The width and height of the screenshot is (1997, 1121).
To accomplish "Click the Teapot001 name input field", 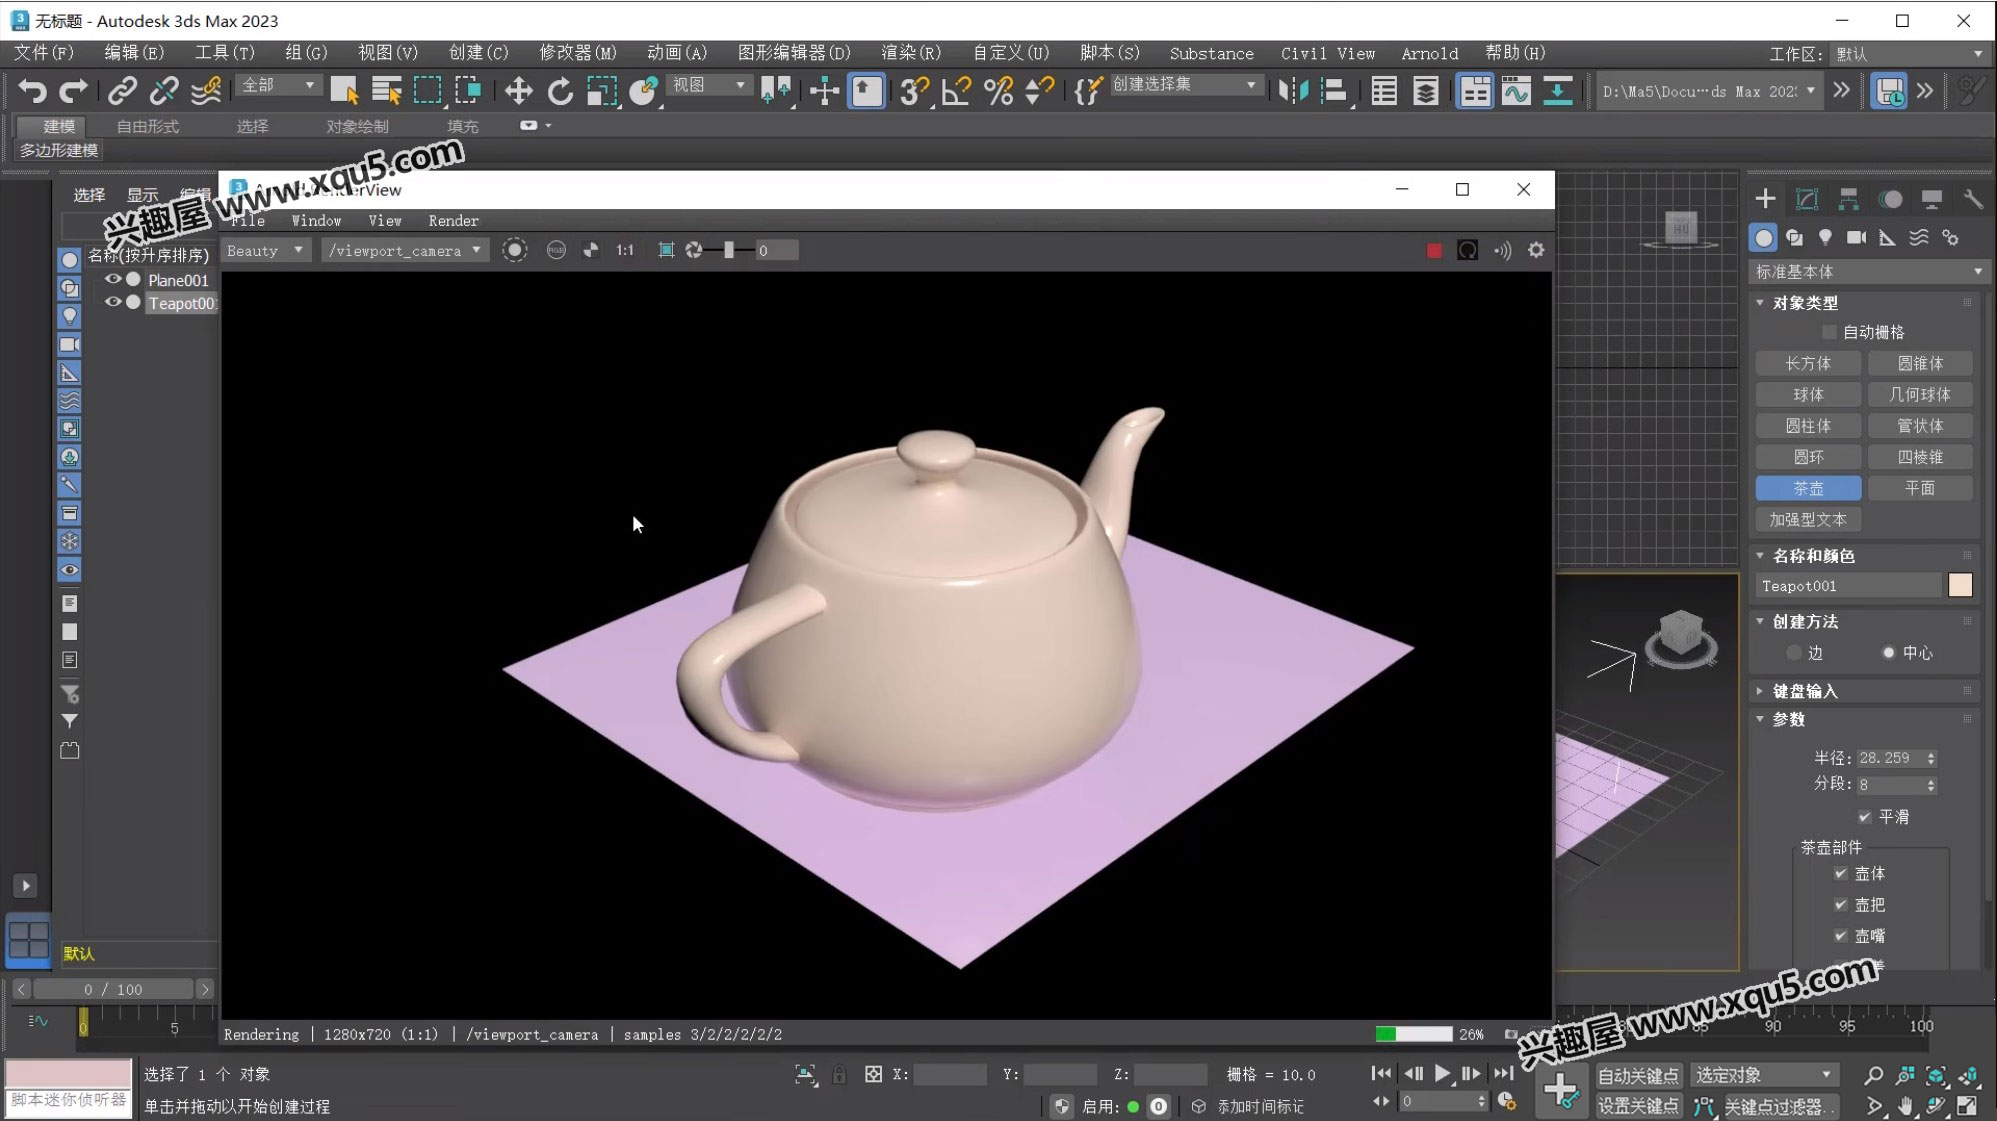I will [x=1849, y=585].
